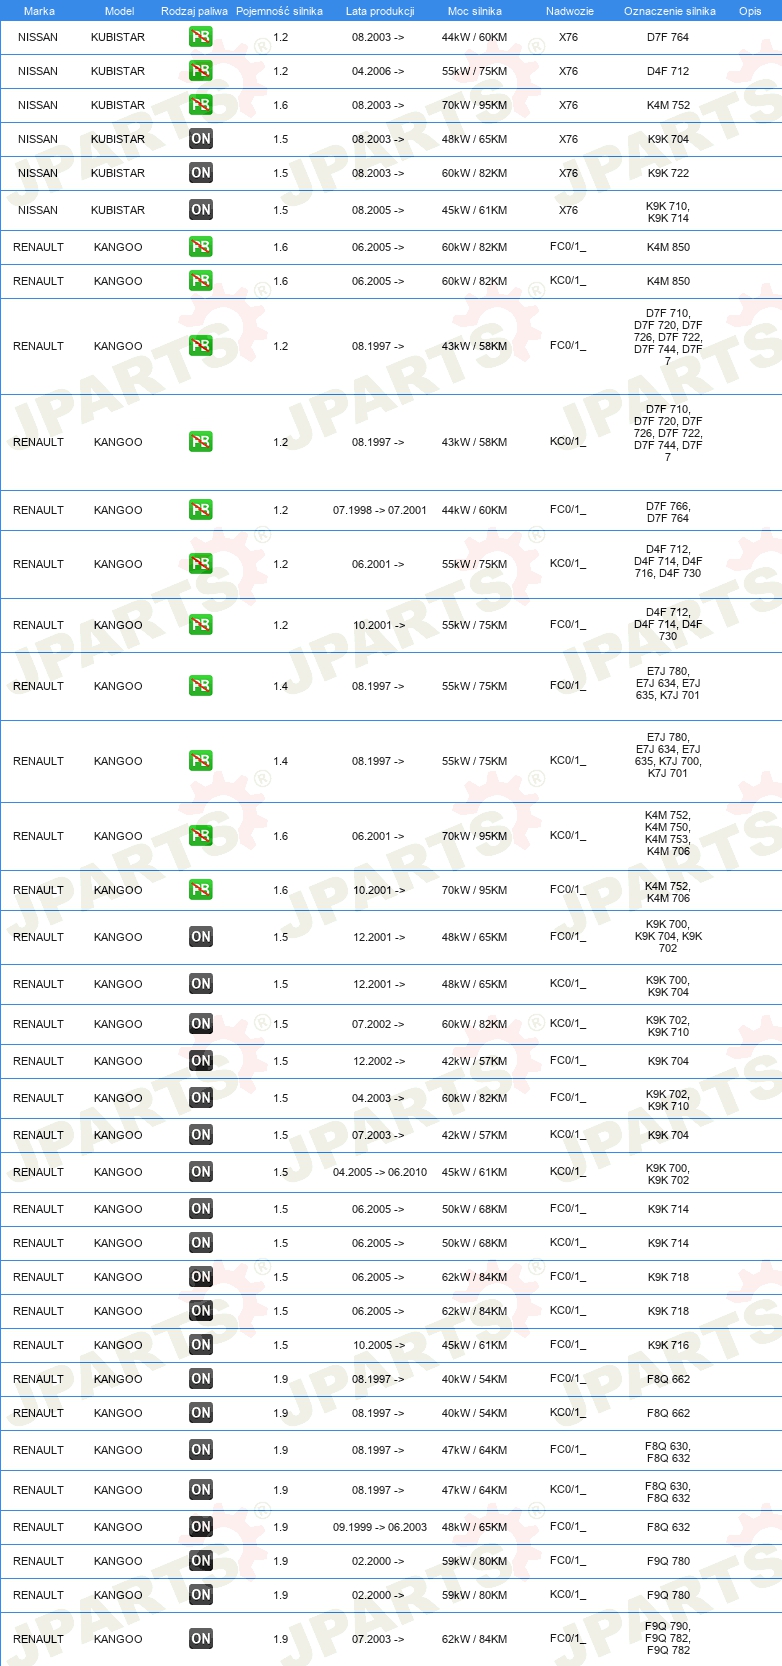
Task: Click the Nadwozie column header
Action: tap(570, 11)
